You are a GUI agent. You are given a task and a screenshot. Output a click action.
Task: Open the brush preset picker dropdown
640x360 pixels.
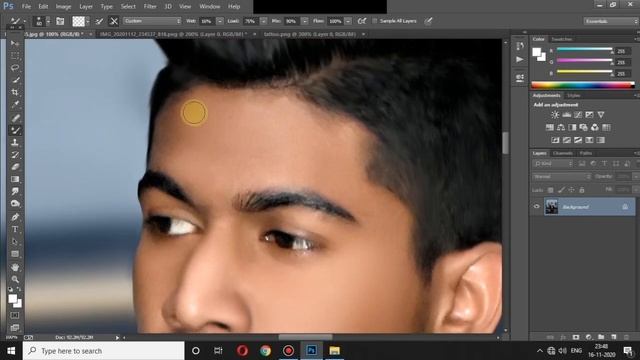click(x=48, y=21)
